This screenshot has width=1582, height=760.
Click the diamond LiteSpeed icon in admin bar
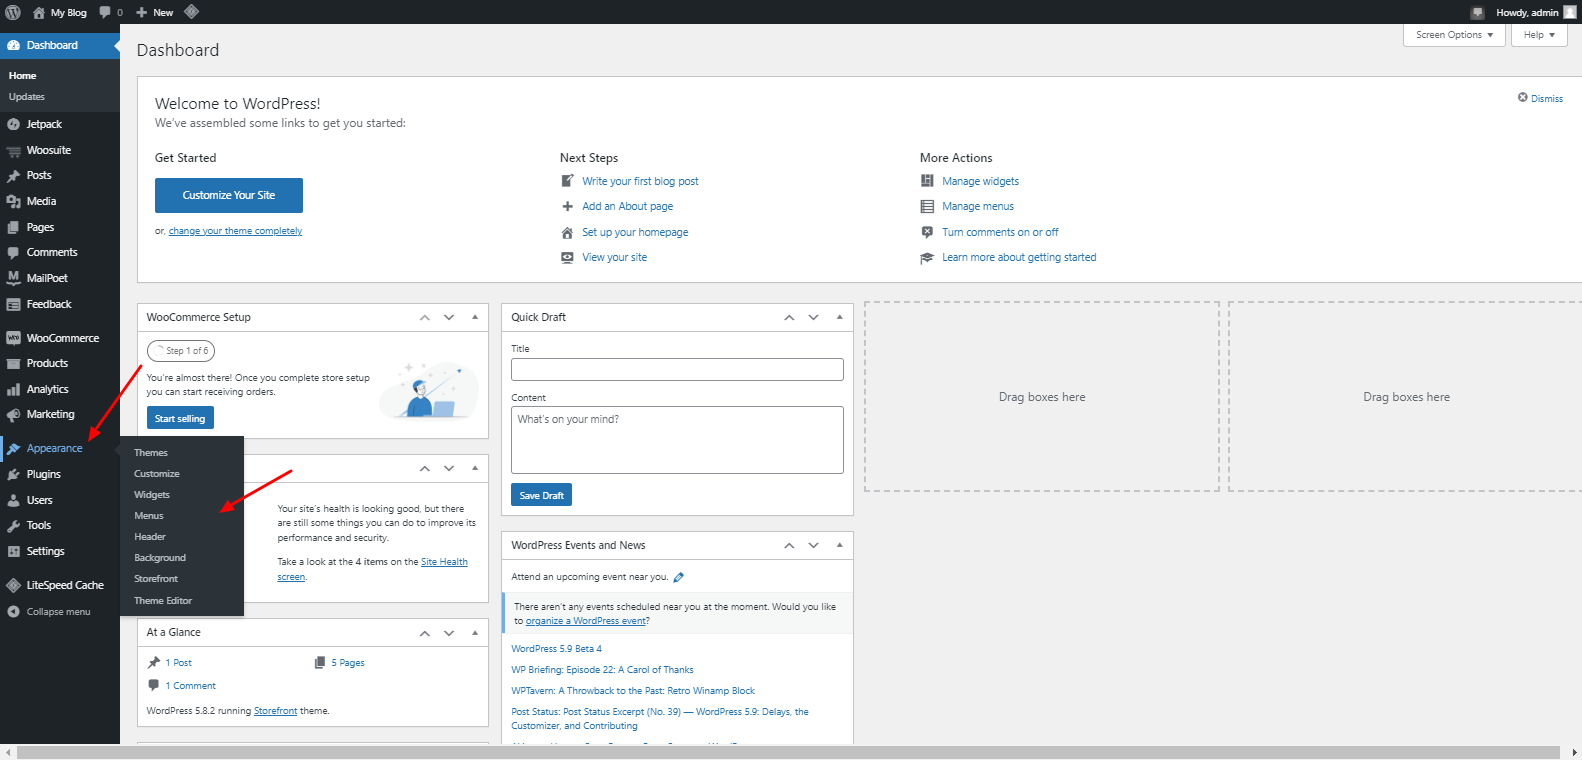(191, 12)
